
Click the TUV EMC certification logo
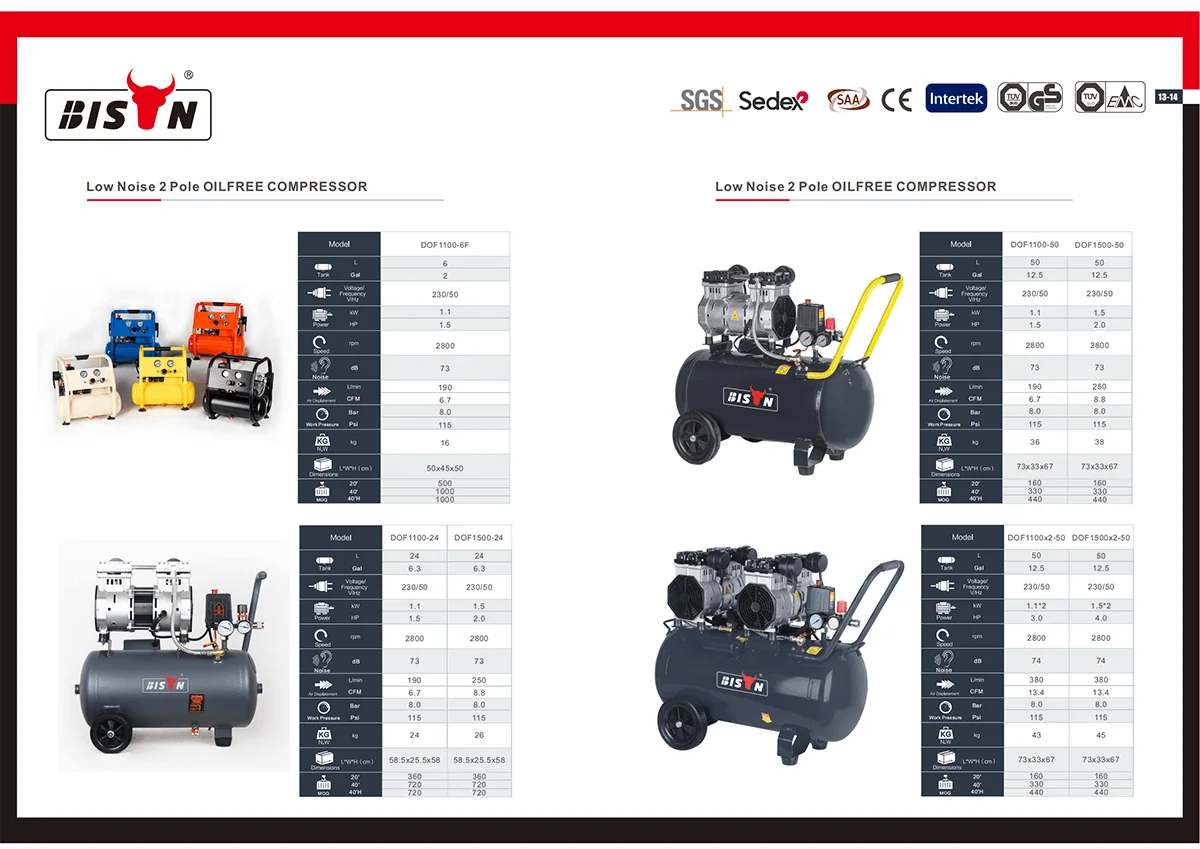[1109, 98]
